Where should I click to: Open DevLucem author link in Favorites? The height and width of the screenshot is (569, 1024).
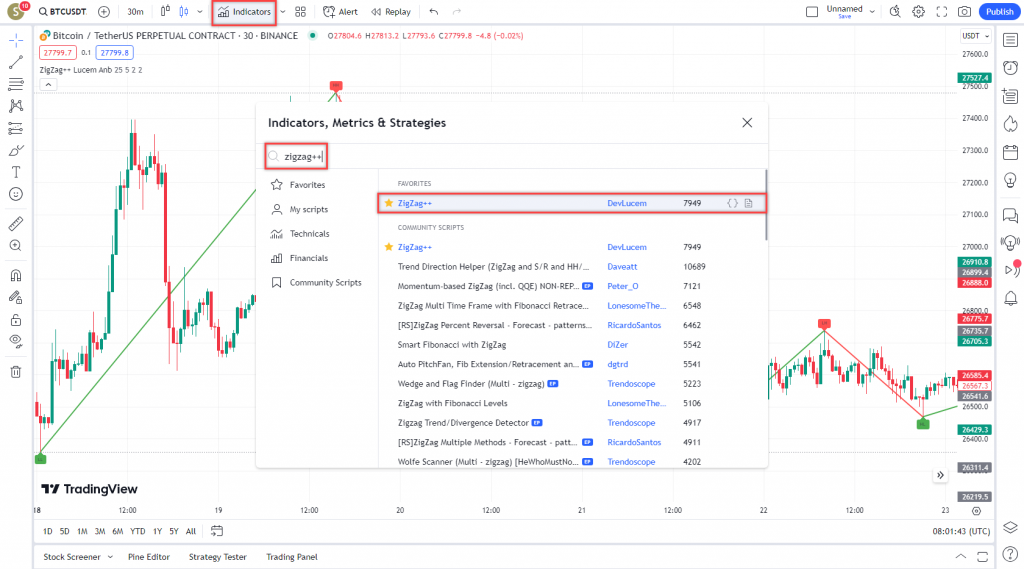(x=627, y=203)
